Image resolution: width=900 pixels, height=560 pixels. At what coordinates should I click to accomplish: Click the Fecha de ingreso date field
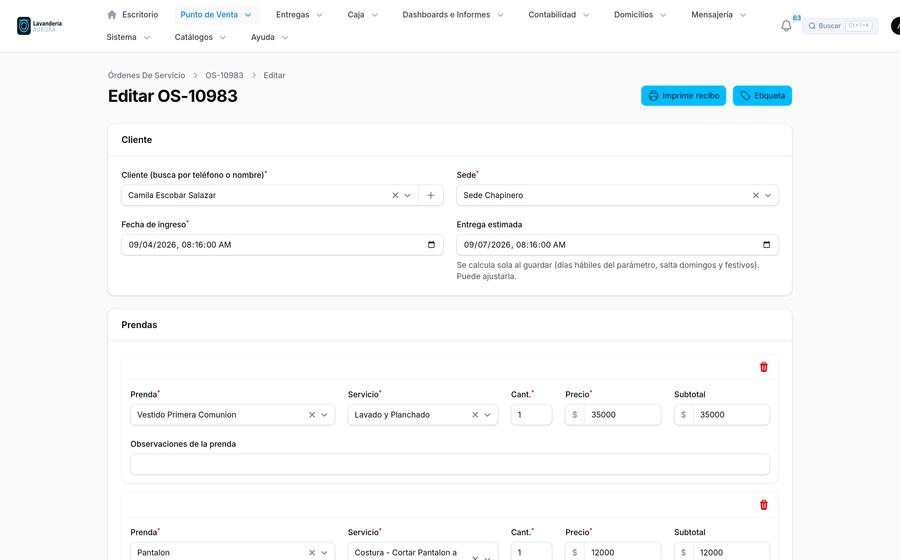click(282, 244)
